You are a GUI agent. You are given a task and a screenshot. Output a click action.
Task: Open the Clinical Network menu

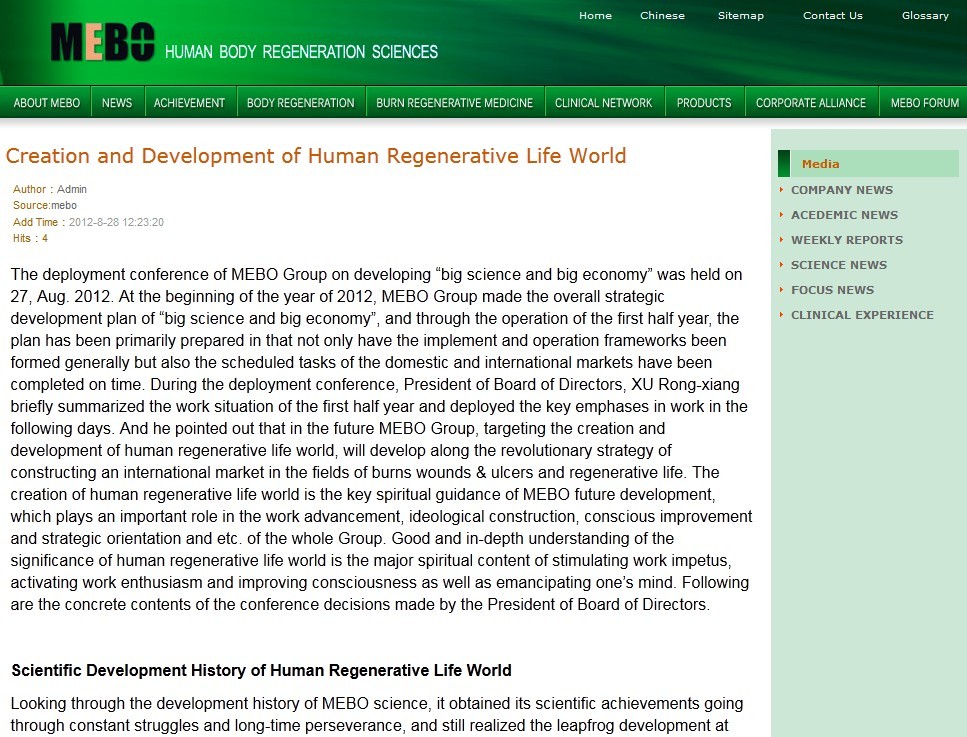coord(603,102)
